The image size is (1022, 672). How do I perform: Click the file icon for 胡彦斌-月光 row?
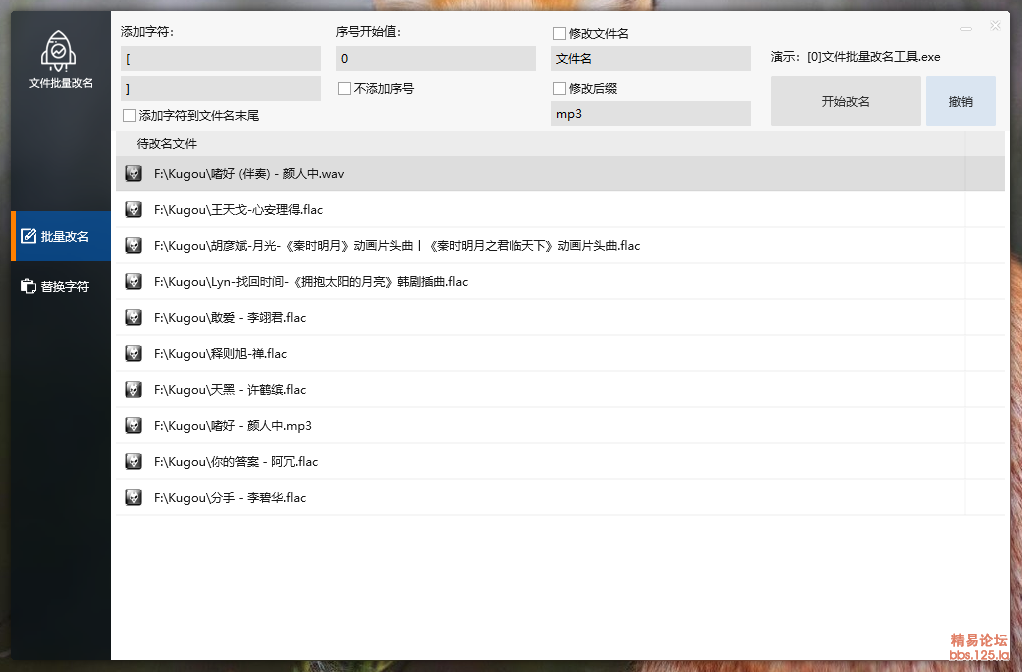coord(134,245)
